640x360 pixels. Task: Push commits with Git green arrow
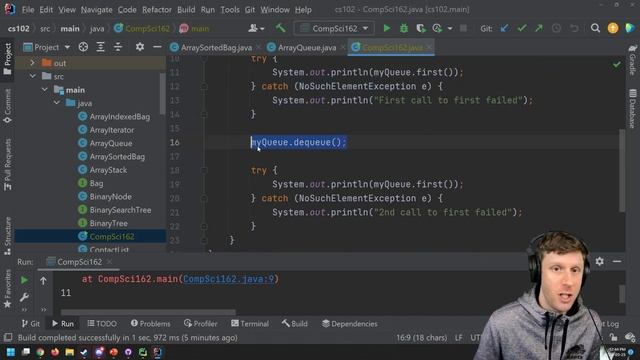(539, 28)
